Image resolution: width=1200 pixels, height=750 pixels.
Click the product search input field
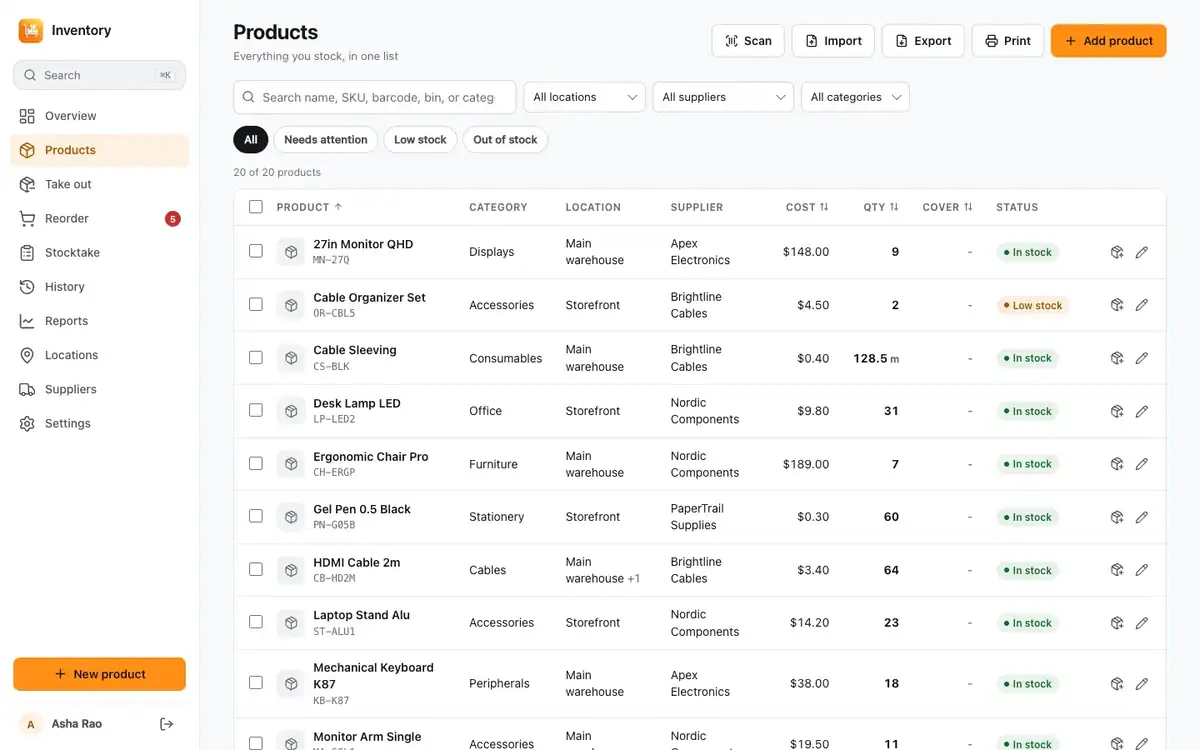click(x=375, y=97)
